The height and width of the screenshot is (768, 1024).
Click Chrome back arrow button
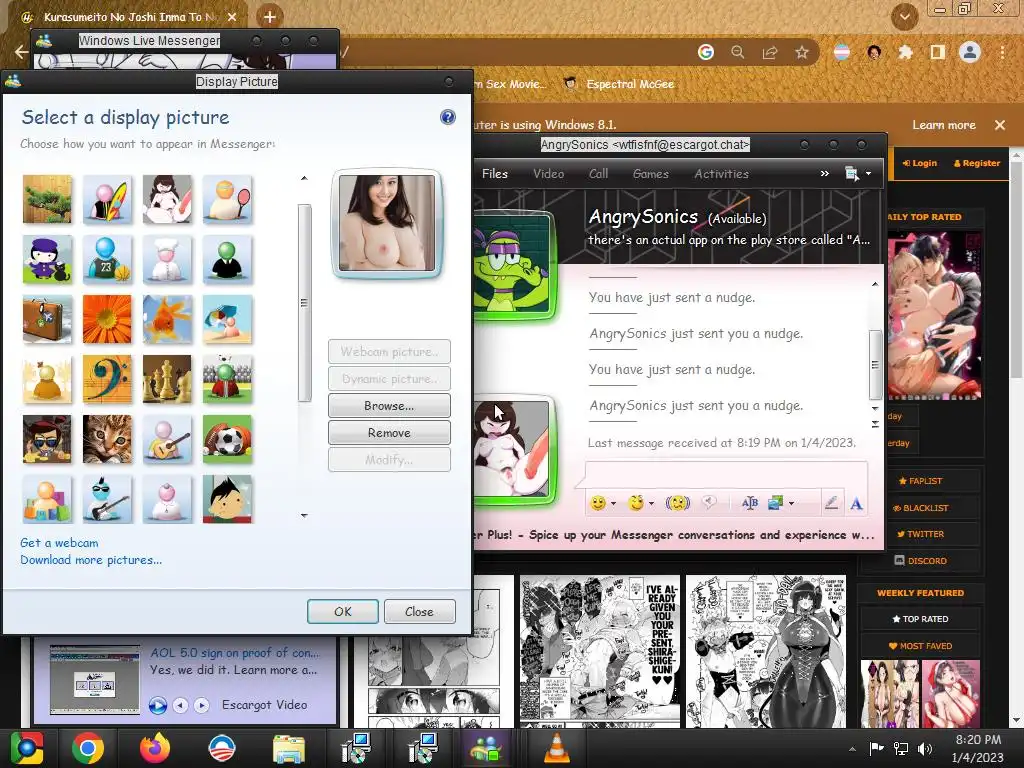tap(22, 52)
